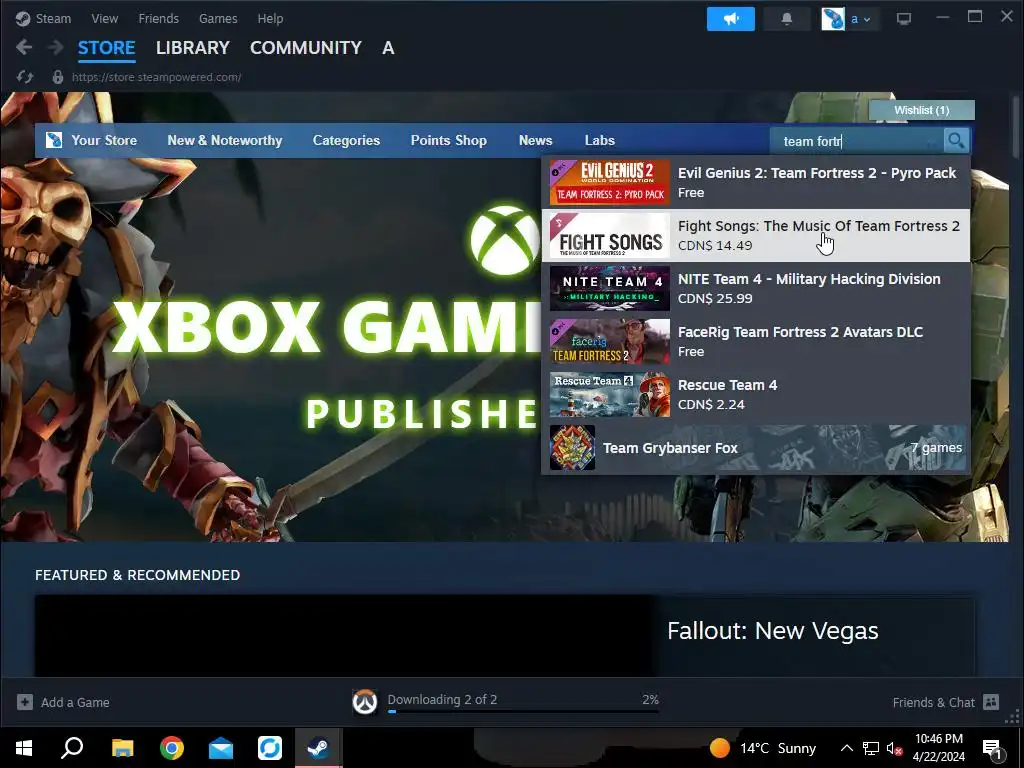
Task: Open Team Grybanser Fox developer result
Action: click(x=756, y=447)
